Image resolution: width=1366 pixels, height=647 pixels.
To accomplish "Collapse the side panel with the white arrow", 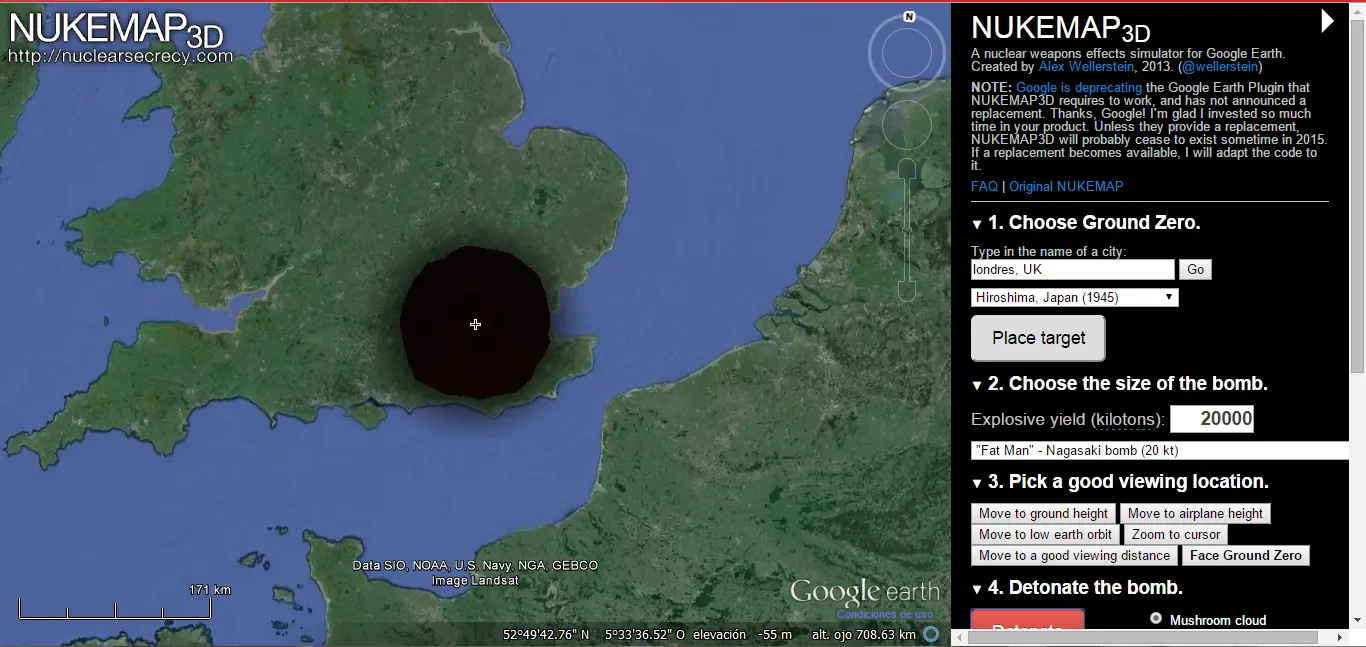I will click(x=1327, y=21).
